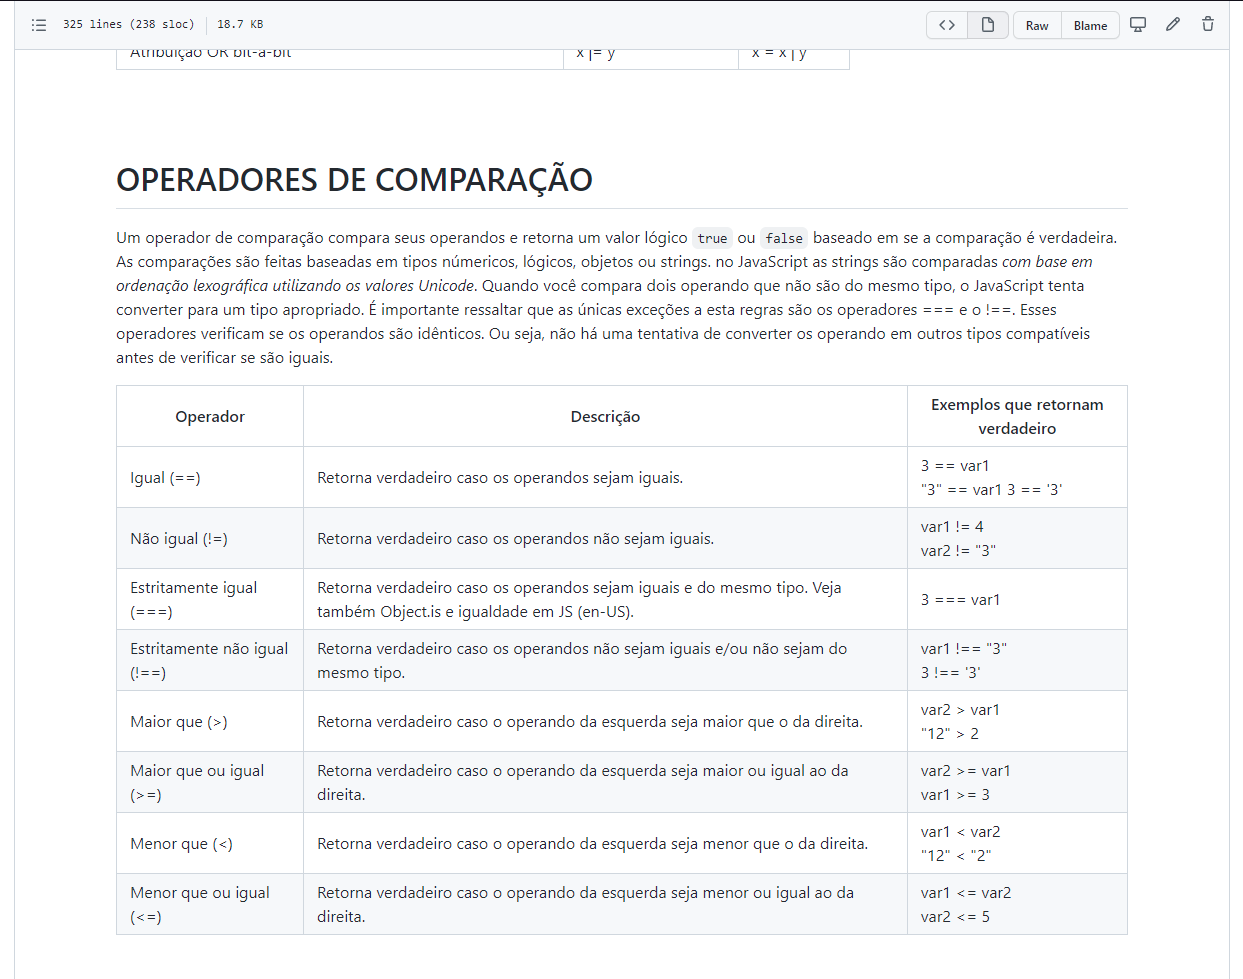Click the 'var1 >= 3' example text
The width and height of the screenshot is (1243, 979).
point(955,795)
